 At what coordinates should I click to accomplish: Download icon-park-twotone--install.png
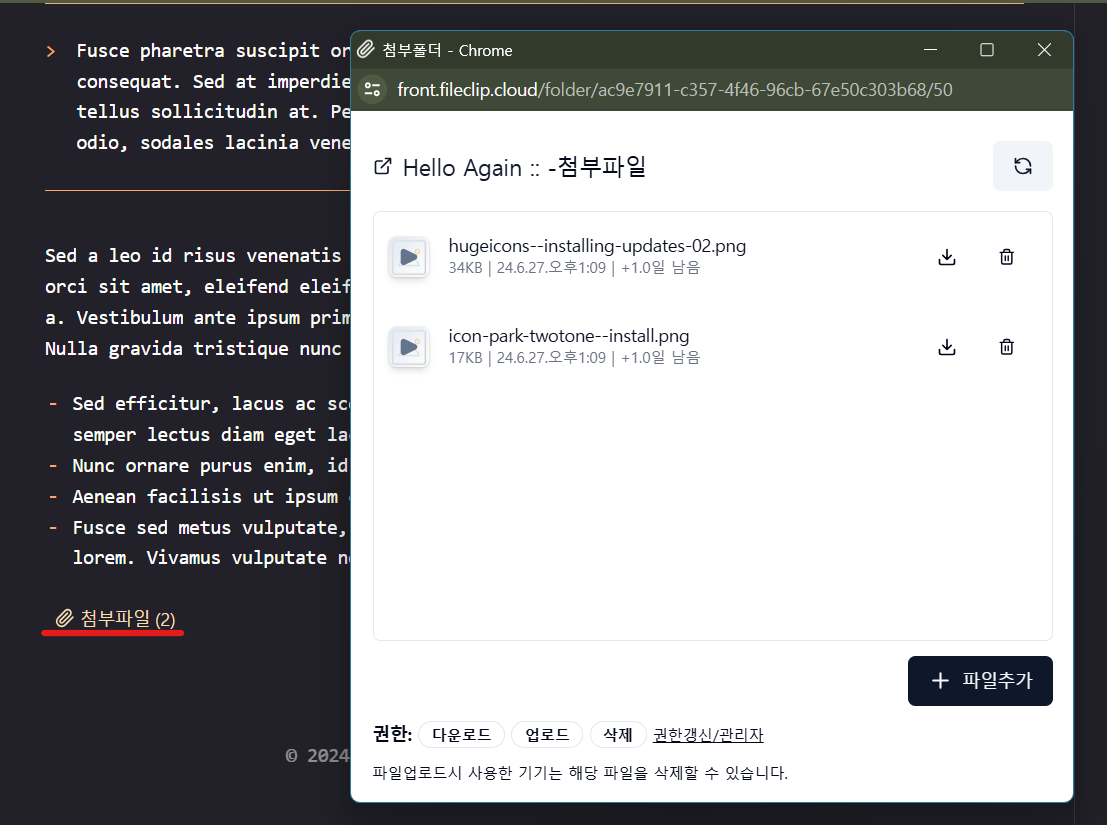946,346
